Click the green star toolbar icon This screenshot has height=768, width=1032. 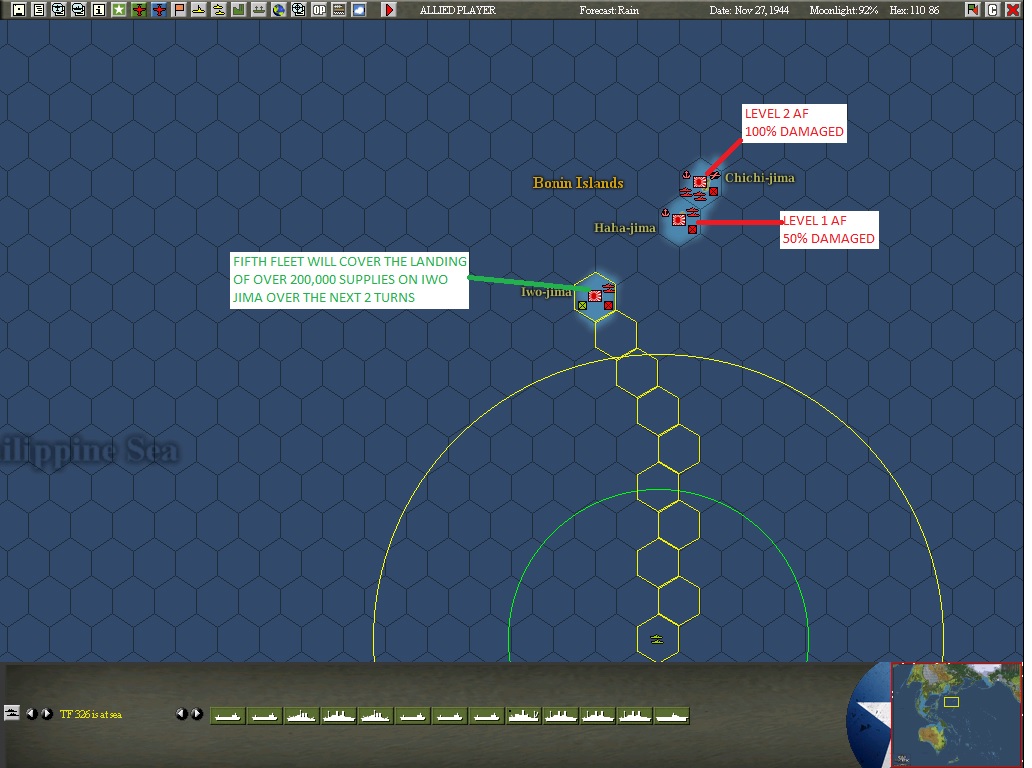[118, 10]
